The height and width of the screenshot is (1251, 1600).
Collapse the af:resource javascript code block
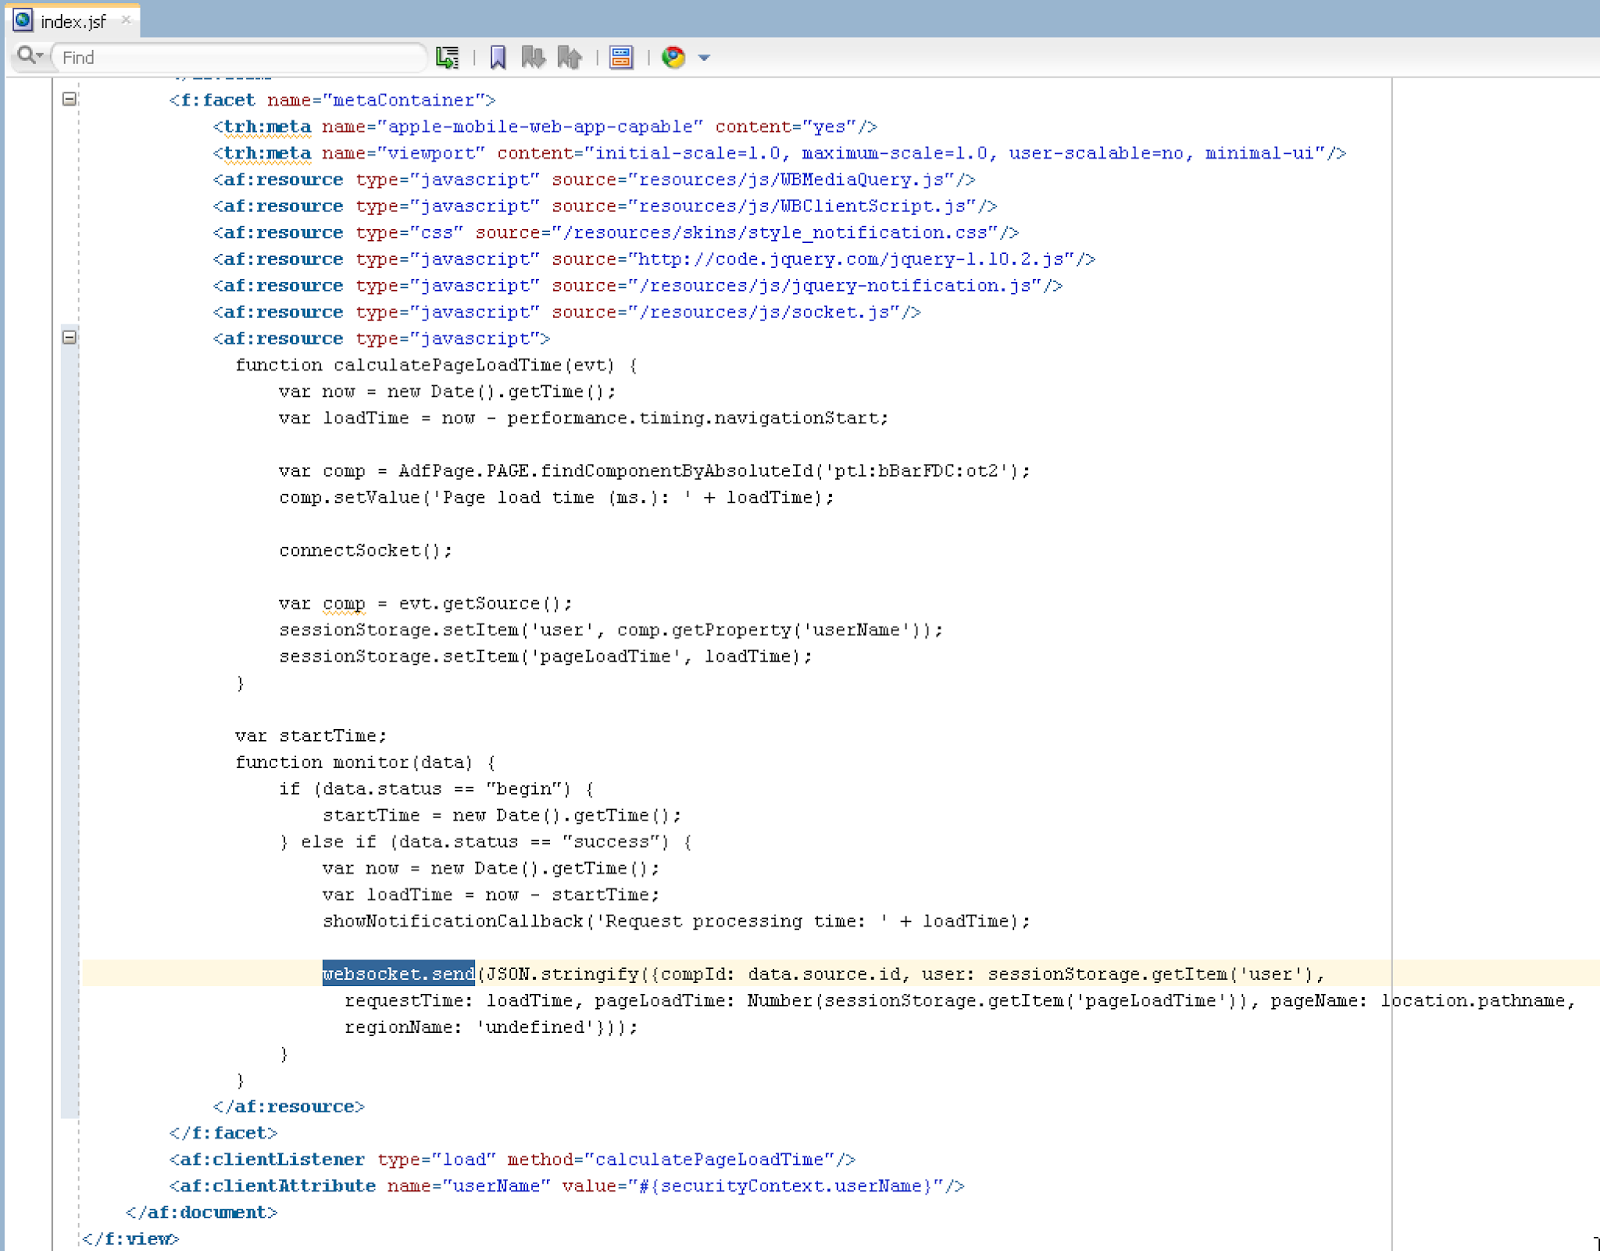69,337
